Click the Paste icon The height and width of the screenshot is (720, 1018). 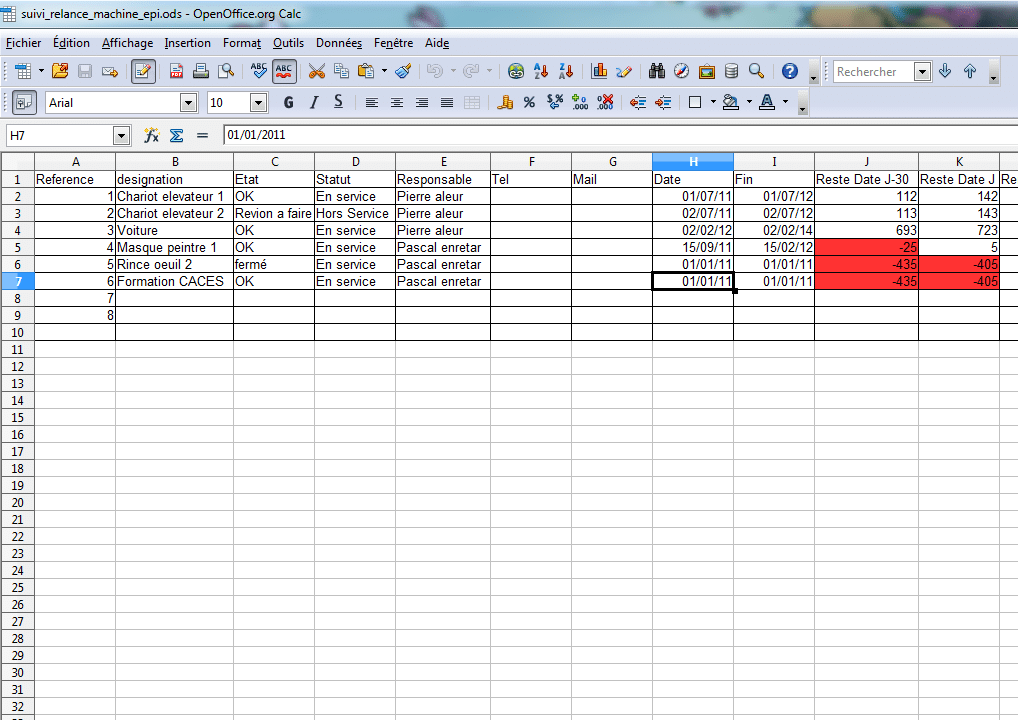pos(366,71)
